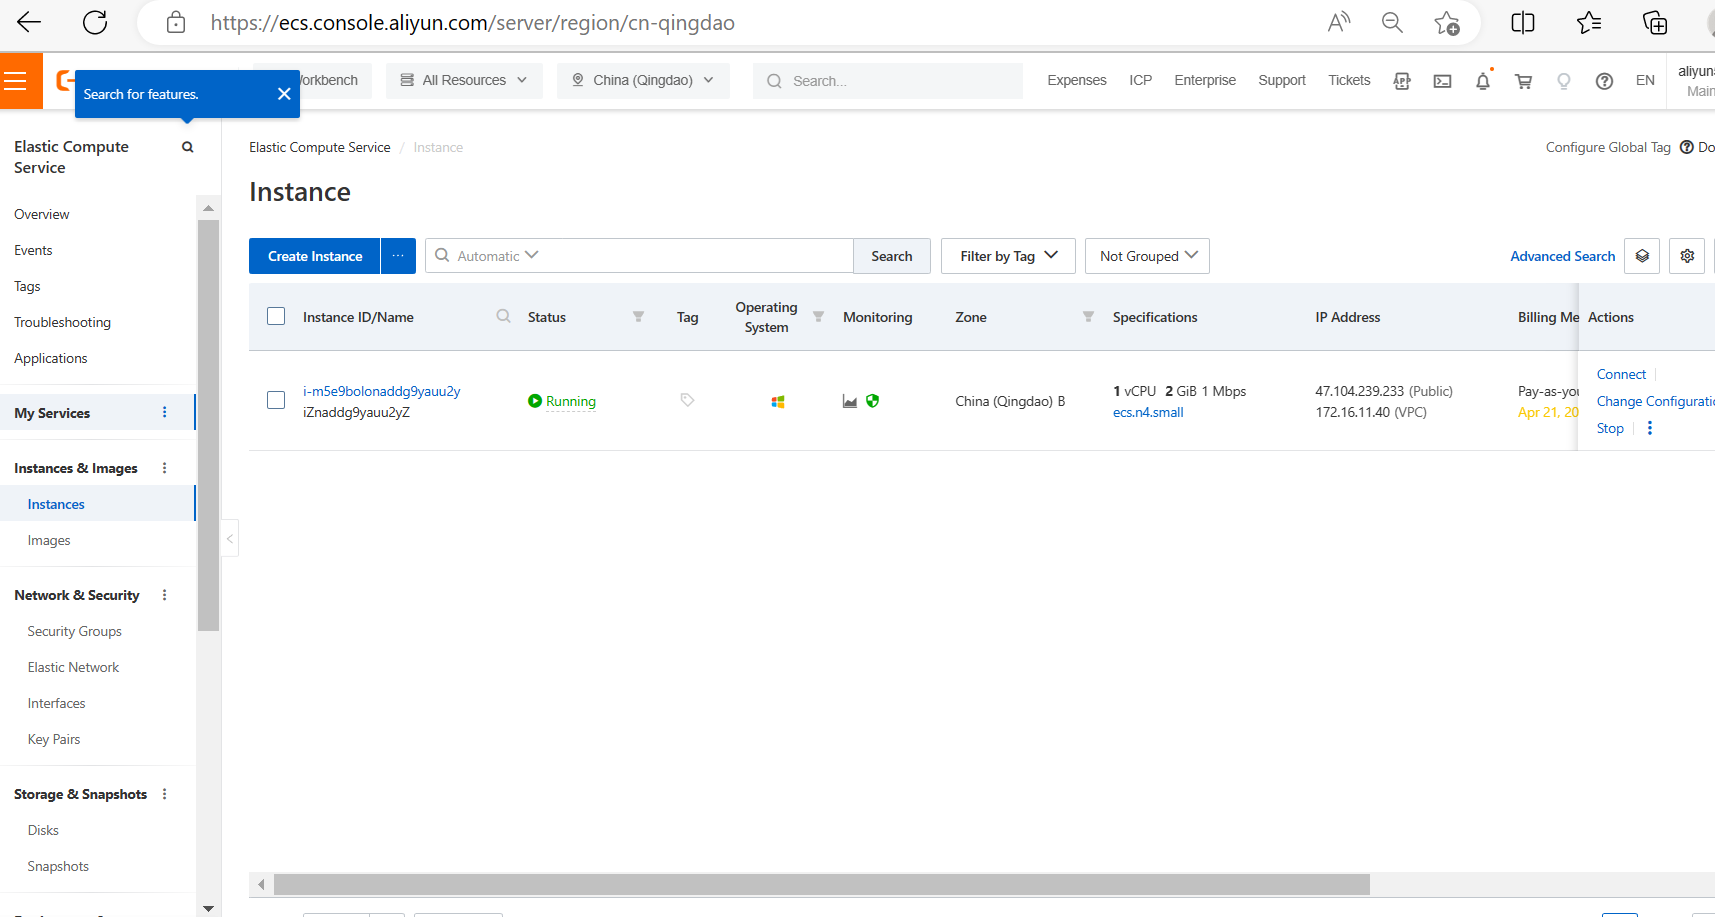Open the hamburger menu icon

15,81
